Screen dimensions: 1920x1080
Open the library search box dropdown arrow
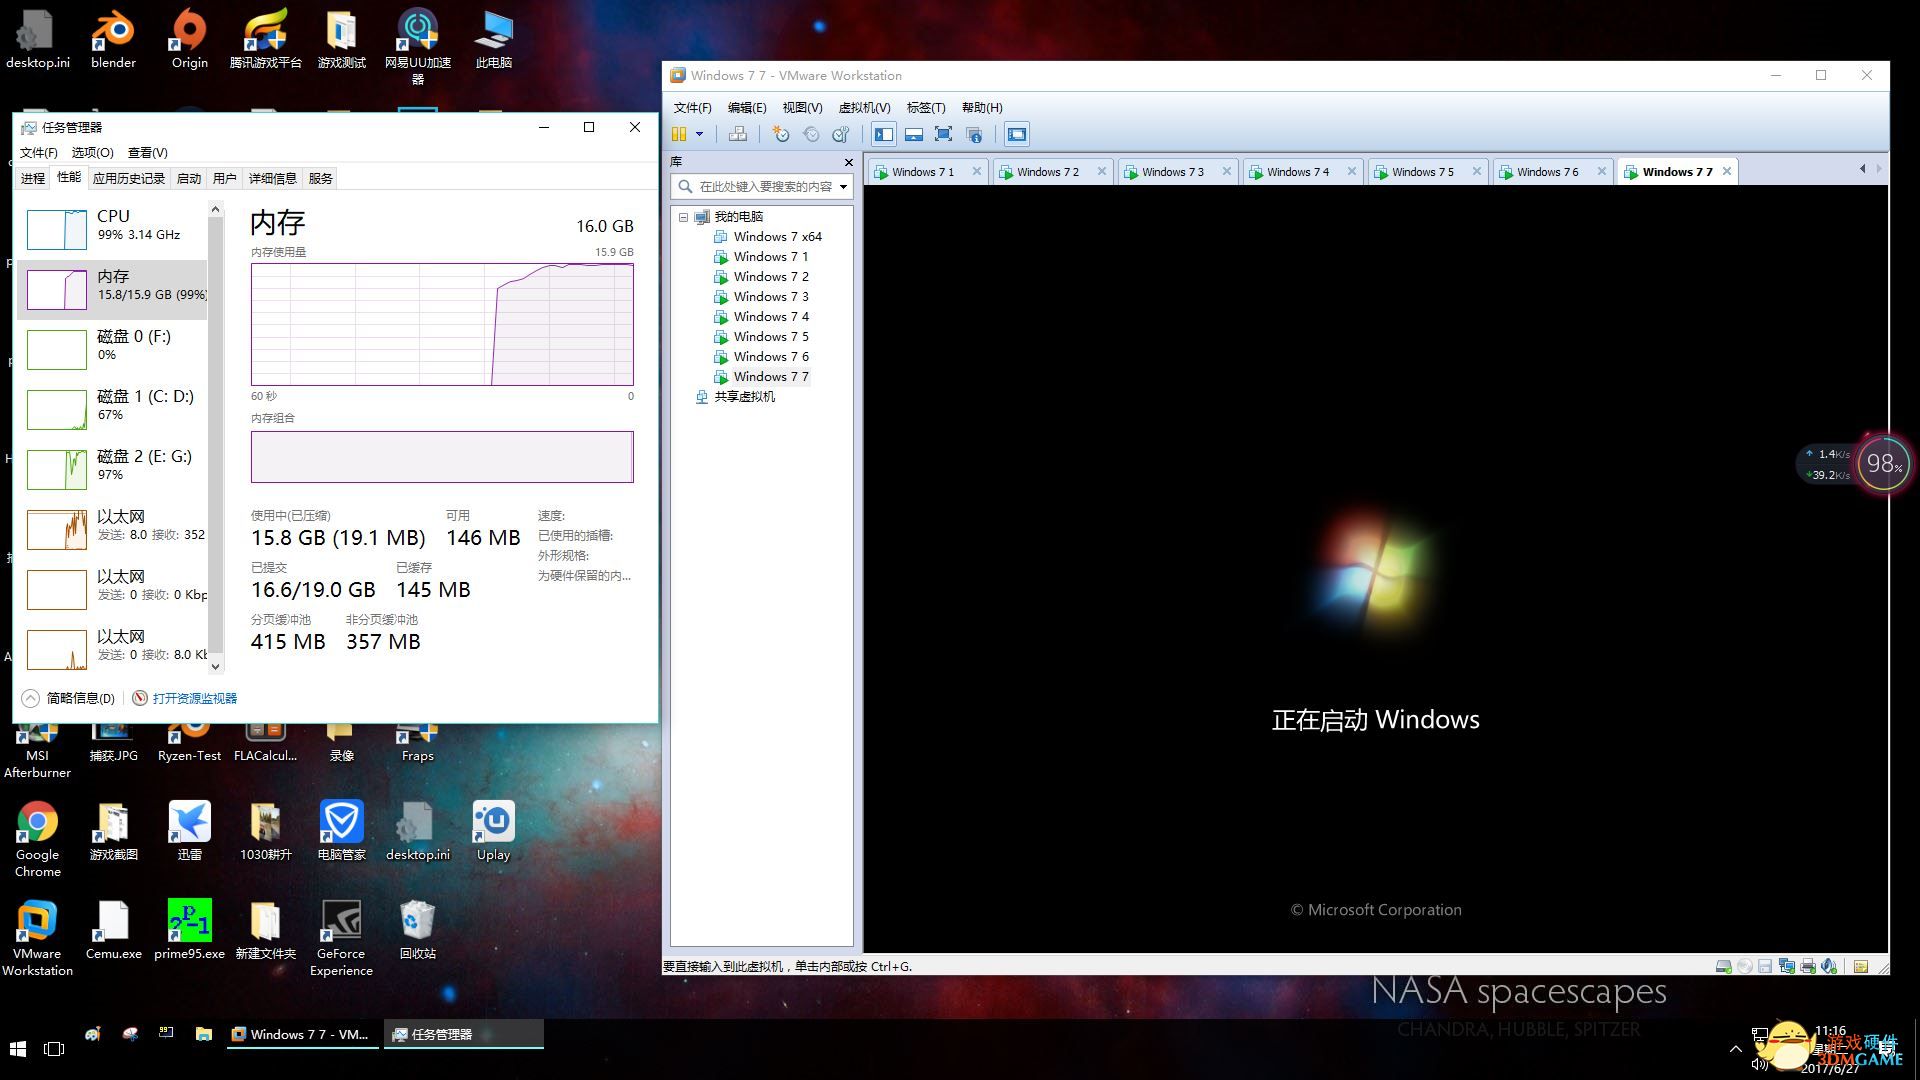(843, 187)
